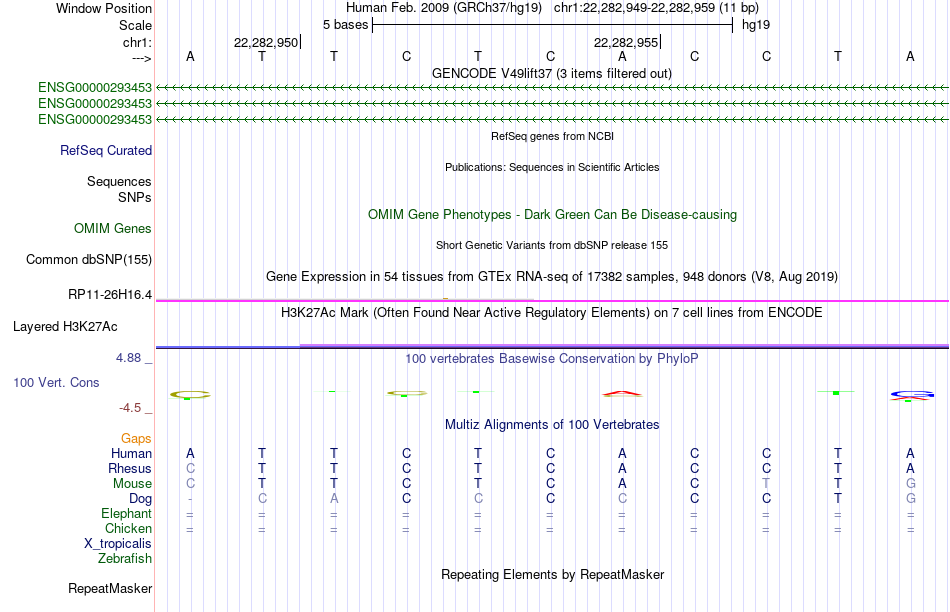Click the red A conservation logo glyph
The height and width of the screenshot is (612, 950).
pyautogui.click(x=622, y=394)
